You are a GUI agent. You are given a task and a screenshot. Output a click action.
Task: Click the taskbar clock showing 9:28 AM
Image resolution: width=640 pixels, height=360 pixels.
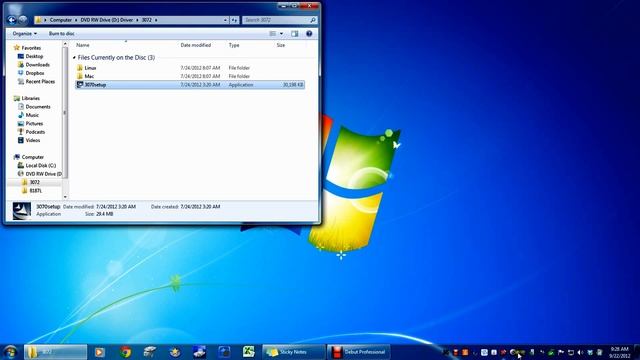point(619,352)
